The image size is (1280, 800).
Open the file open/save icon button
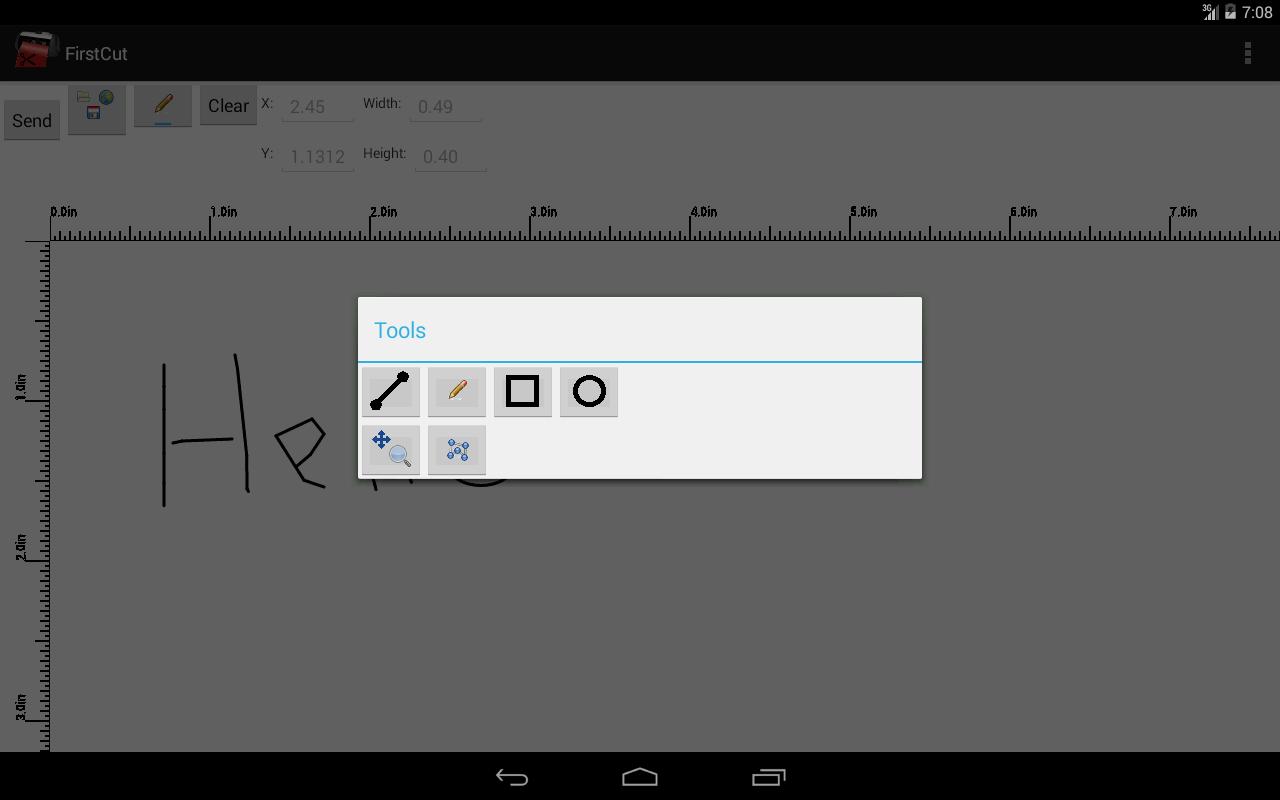tap(97, 108)
